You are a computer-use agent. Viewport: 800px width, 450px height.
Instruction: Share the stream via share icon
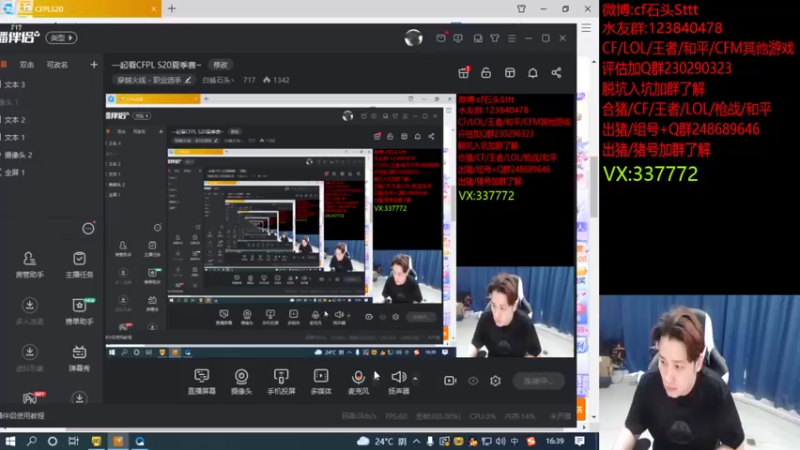click(556, 73)
